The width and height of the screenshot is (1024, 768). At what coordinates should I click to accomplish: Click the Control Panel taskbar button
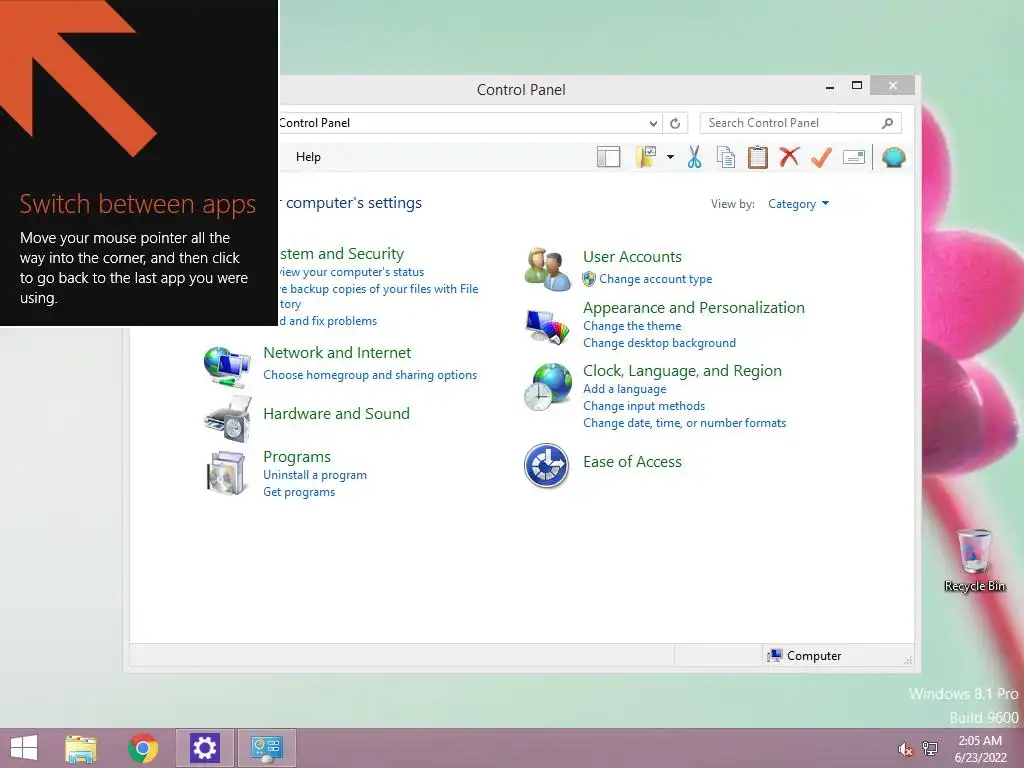[x=266, y=748]
